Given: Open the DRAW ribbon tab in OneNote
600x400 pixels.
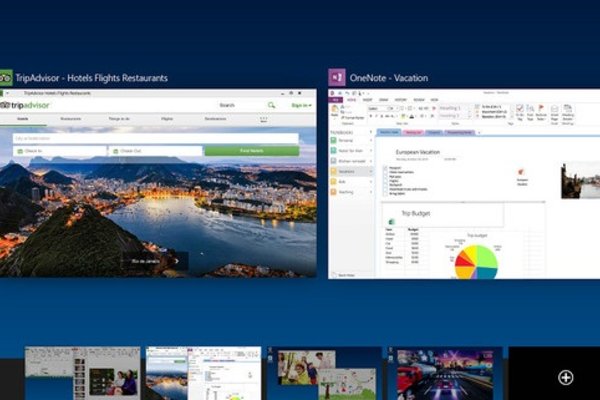Looking at the screenshot, I should (x=383, y=100).
